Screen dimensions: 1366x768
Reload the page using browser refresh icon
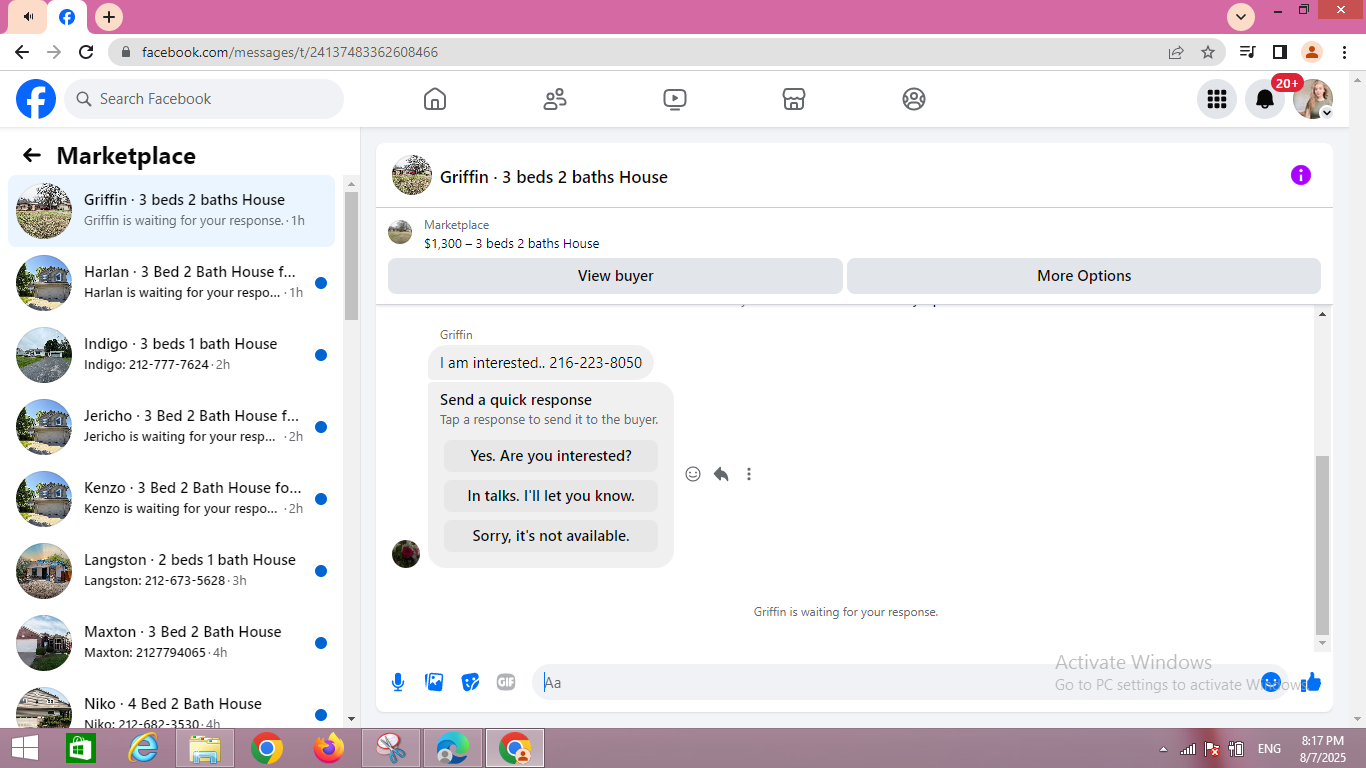pyautogui.click(x=86, y=52)
